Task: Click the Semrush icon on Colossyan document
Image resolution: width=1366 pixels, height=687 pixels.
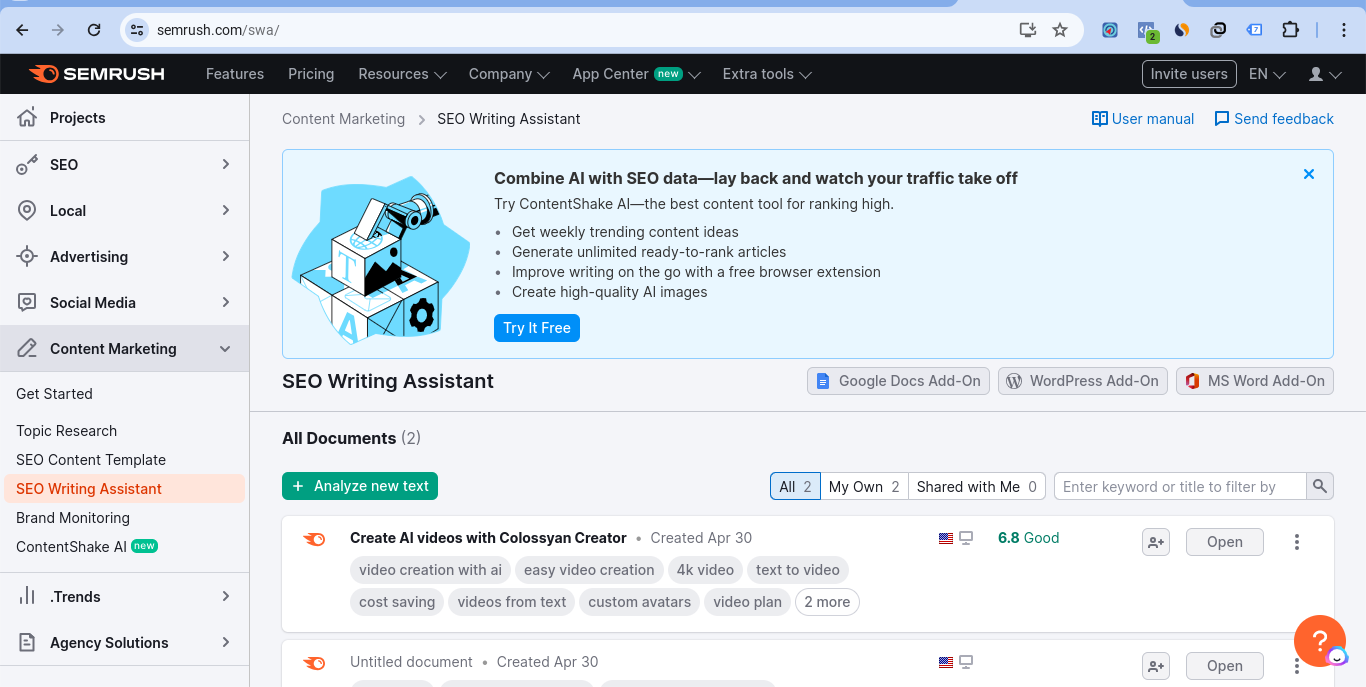Action: click(x=314, y=540)
